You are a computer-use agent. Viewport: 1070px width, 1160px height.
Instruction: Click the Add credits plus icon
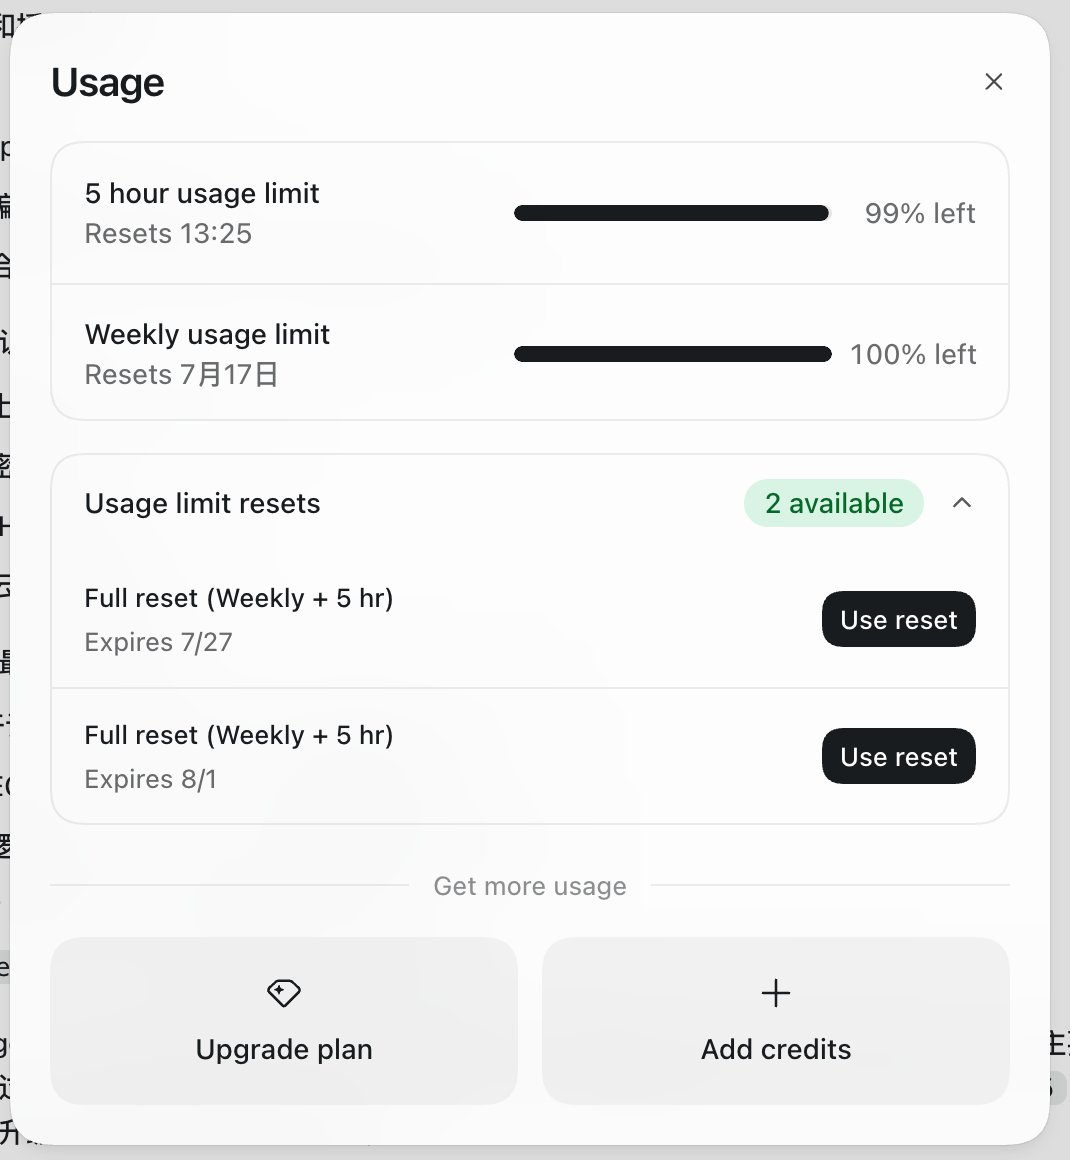(x=775, y=993)
